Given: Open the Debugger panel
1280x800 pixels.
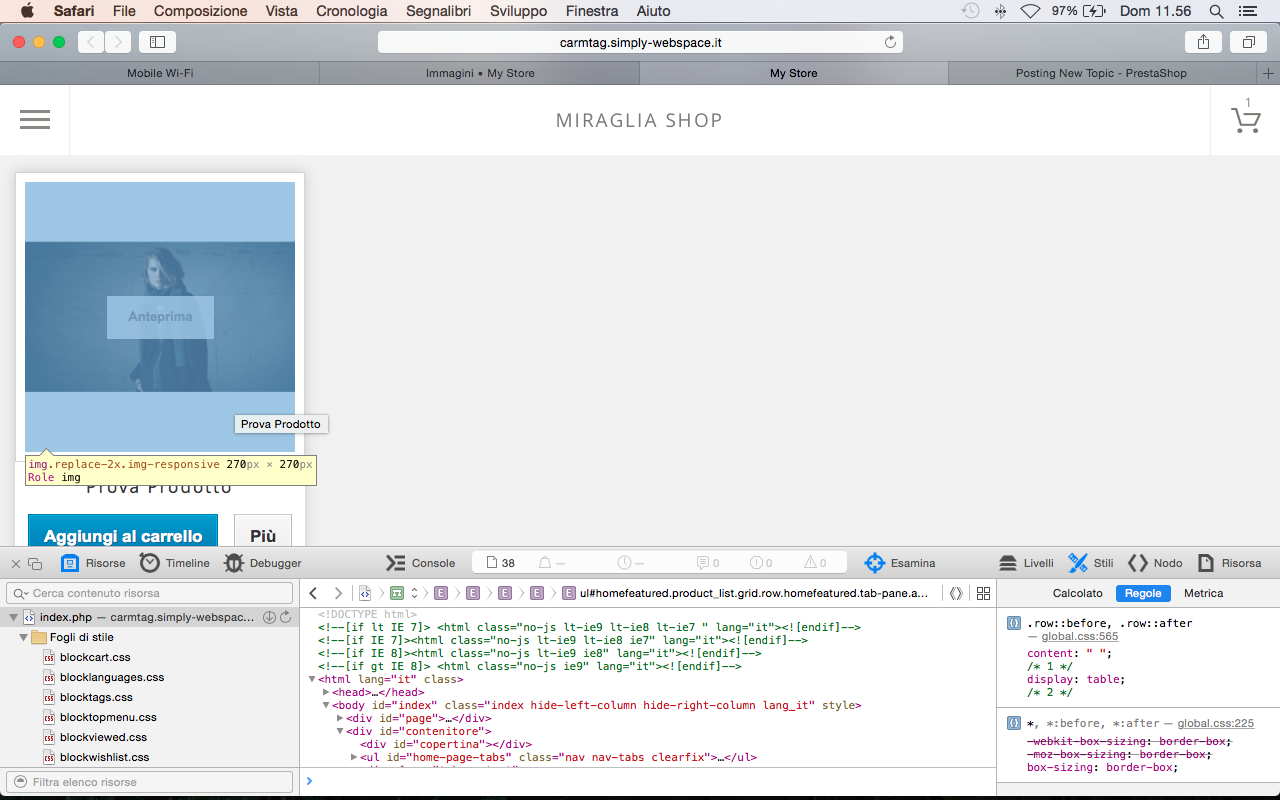Looking at the screenshot, I should (262, 563).
